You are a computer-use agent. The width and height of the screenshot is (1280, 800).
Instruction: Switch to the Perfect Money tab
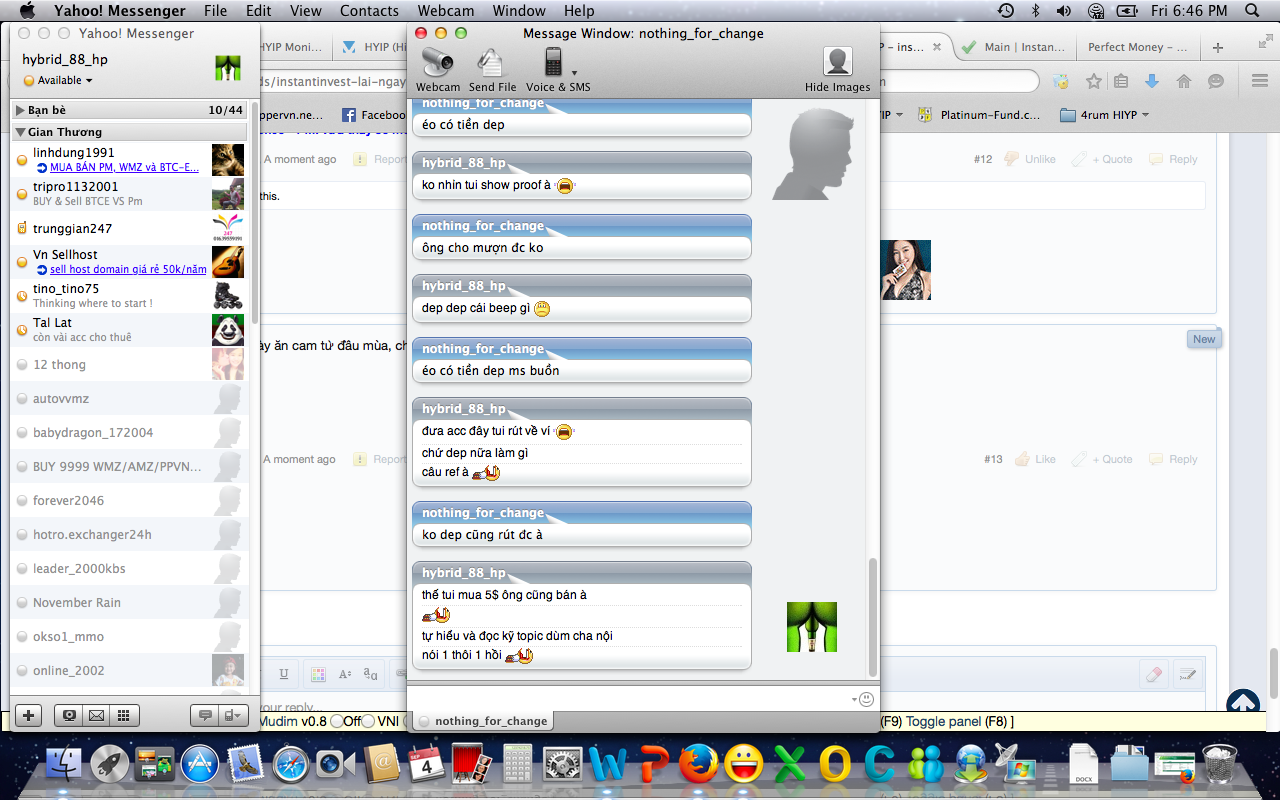pos(1137,47)
